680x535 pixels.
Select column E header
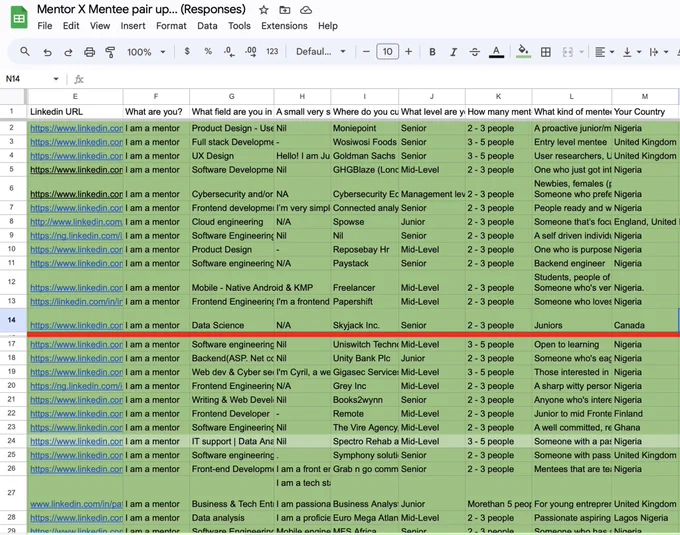(x=75, y=96)
